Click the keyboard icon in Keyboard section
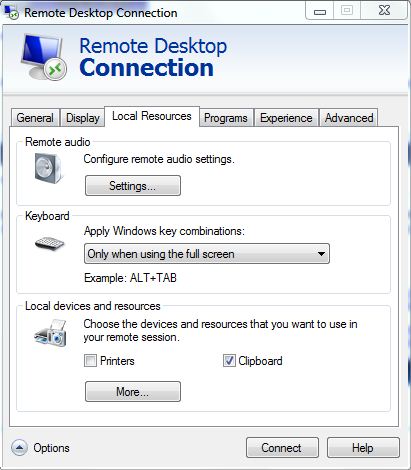The height and width of the screenshot is (470, 411). tap(49, 243)
